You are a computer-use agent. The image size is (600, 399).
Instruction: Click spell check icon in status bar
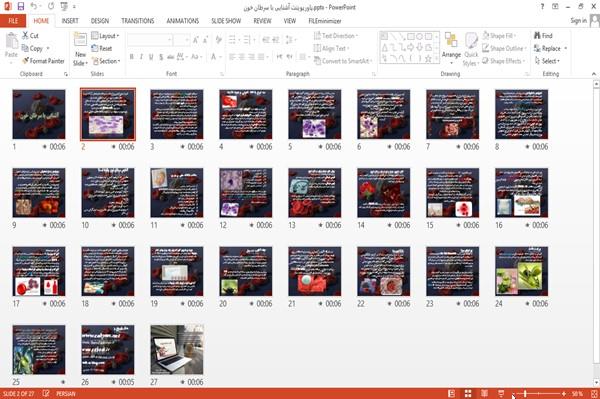coord(46,394)
